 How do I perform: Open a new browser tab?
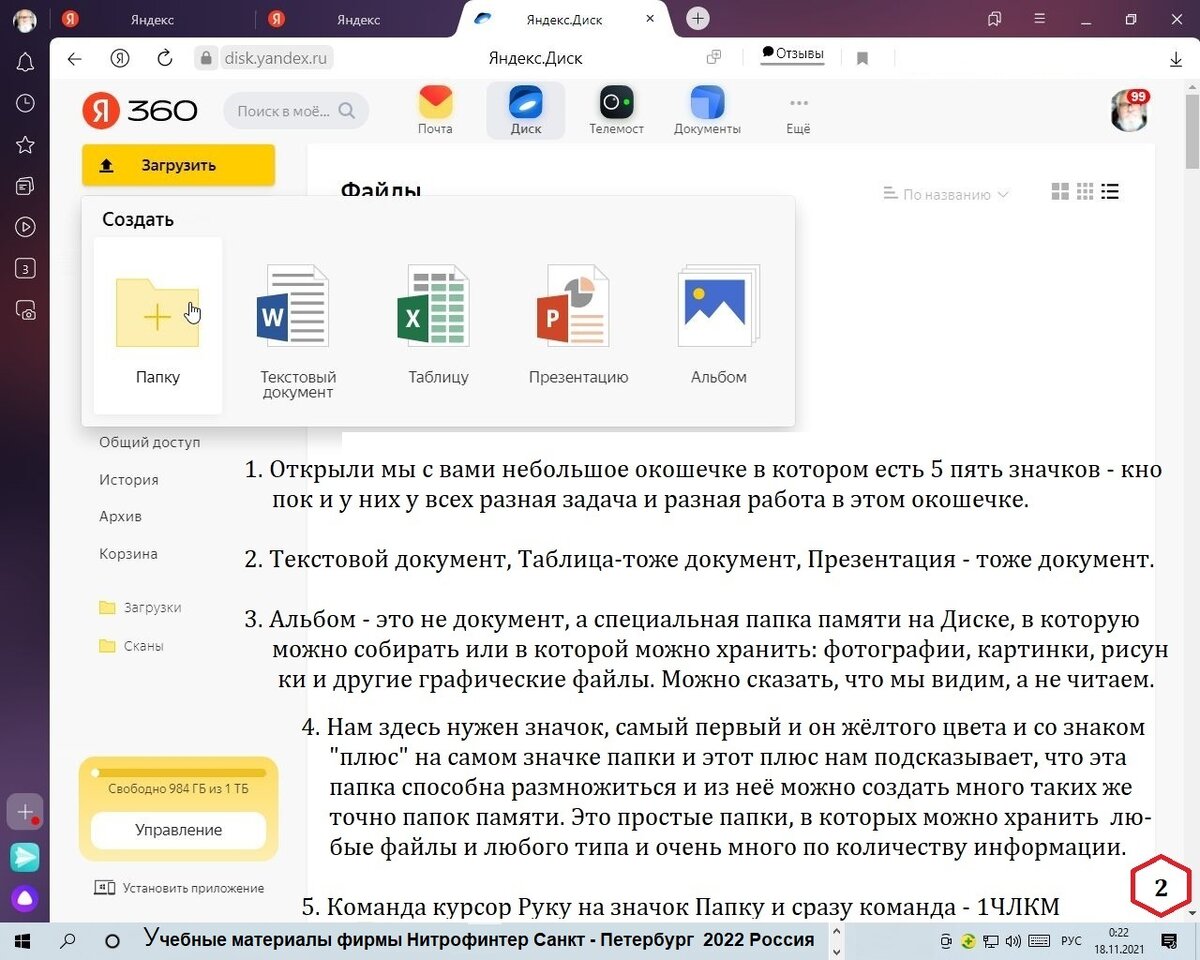point(698,19)
